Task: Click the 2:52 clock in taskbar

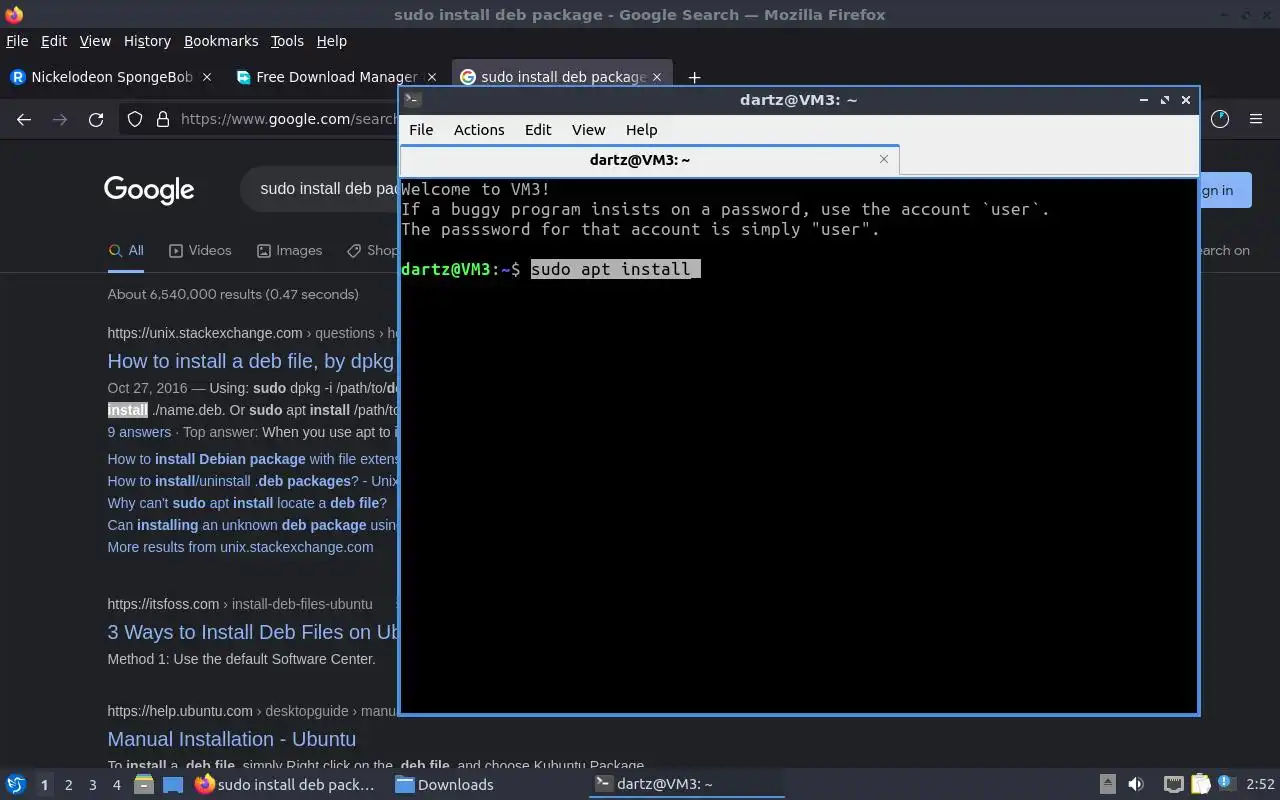Action: click(1260, 785)
